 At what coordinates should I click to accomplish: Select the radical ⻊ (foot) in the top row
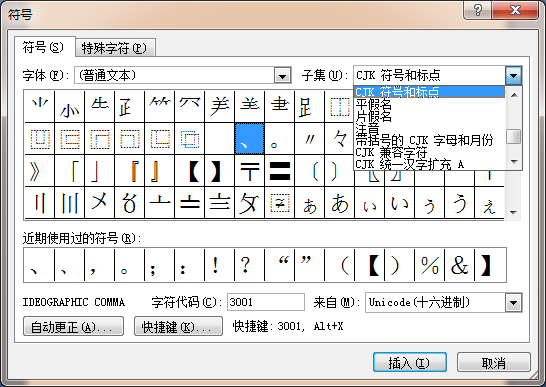tap(309, 106)
